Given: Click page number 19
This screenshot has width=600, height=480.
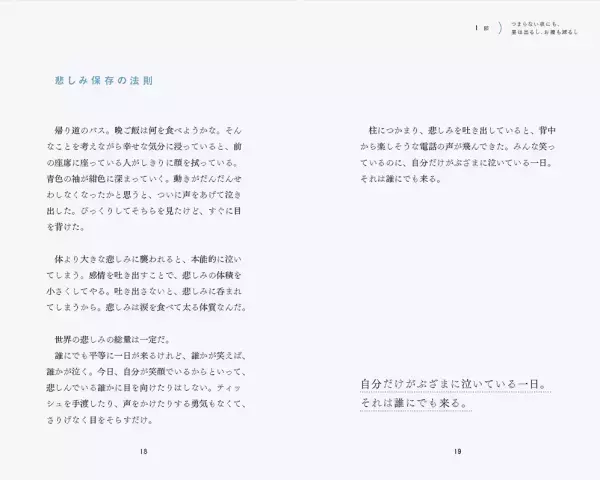Looking at the screenshot, I should [458, 451].
